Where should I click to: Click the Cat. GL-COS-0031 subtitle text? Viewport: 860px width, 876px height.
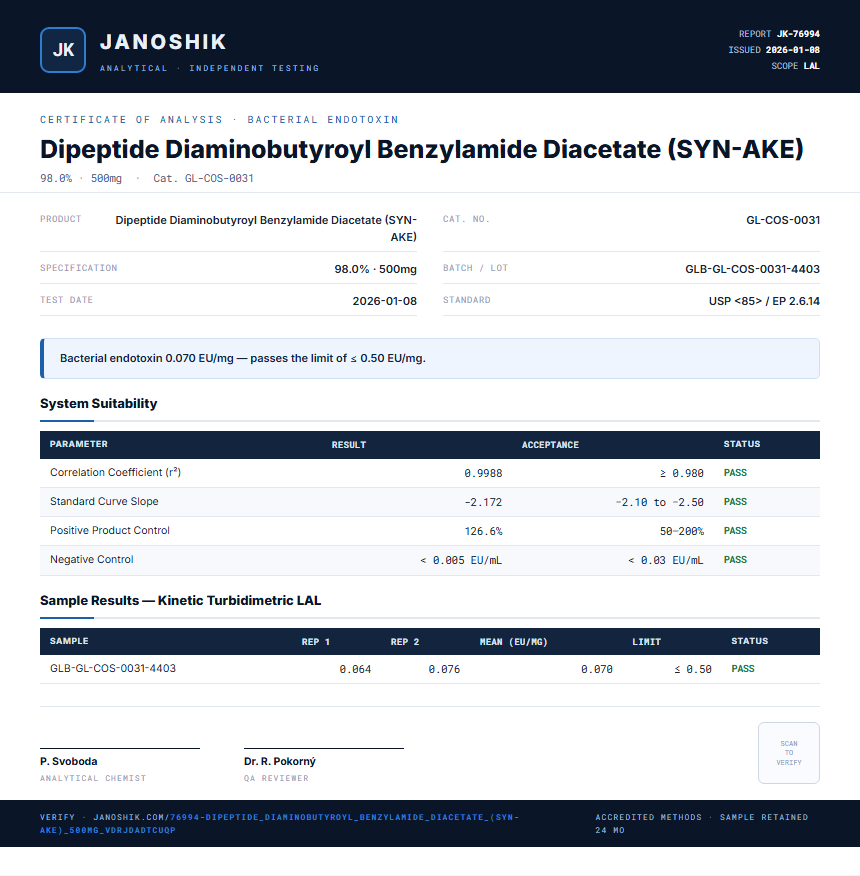pos(203,178)
